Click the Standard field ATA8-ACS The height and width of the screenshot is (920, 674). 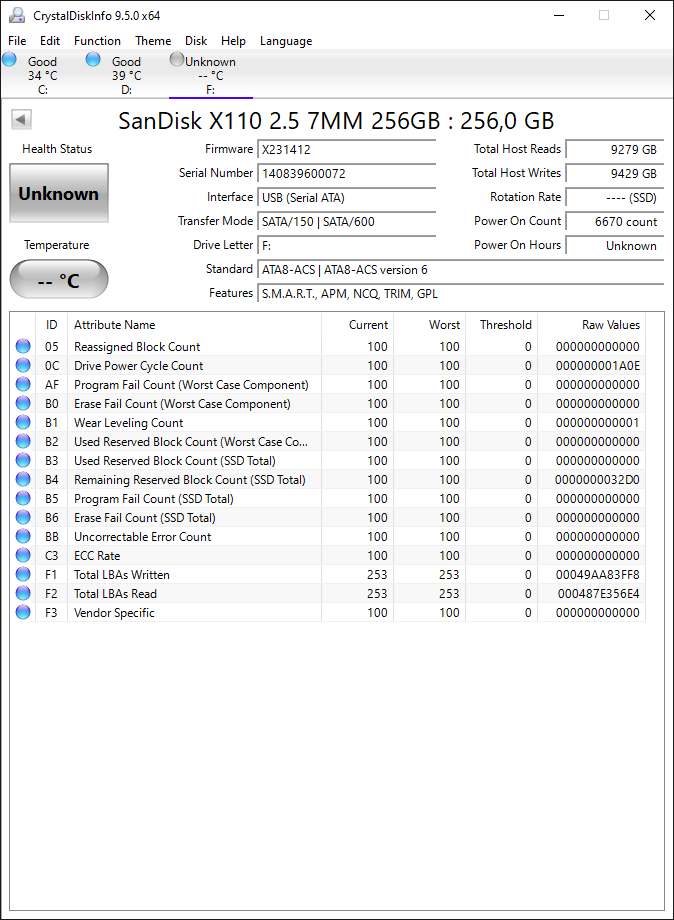[x=460, y=270]
